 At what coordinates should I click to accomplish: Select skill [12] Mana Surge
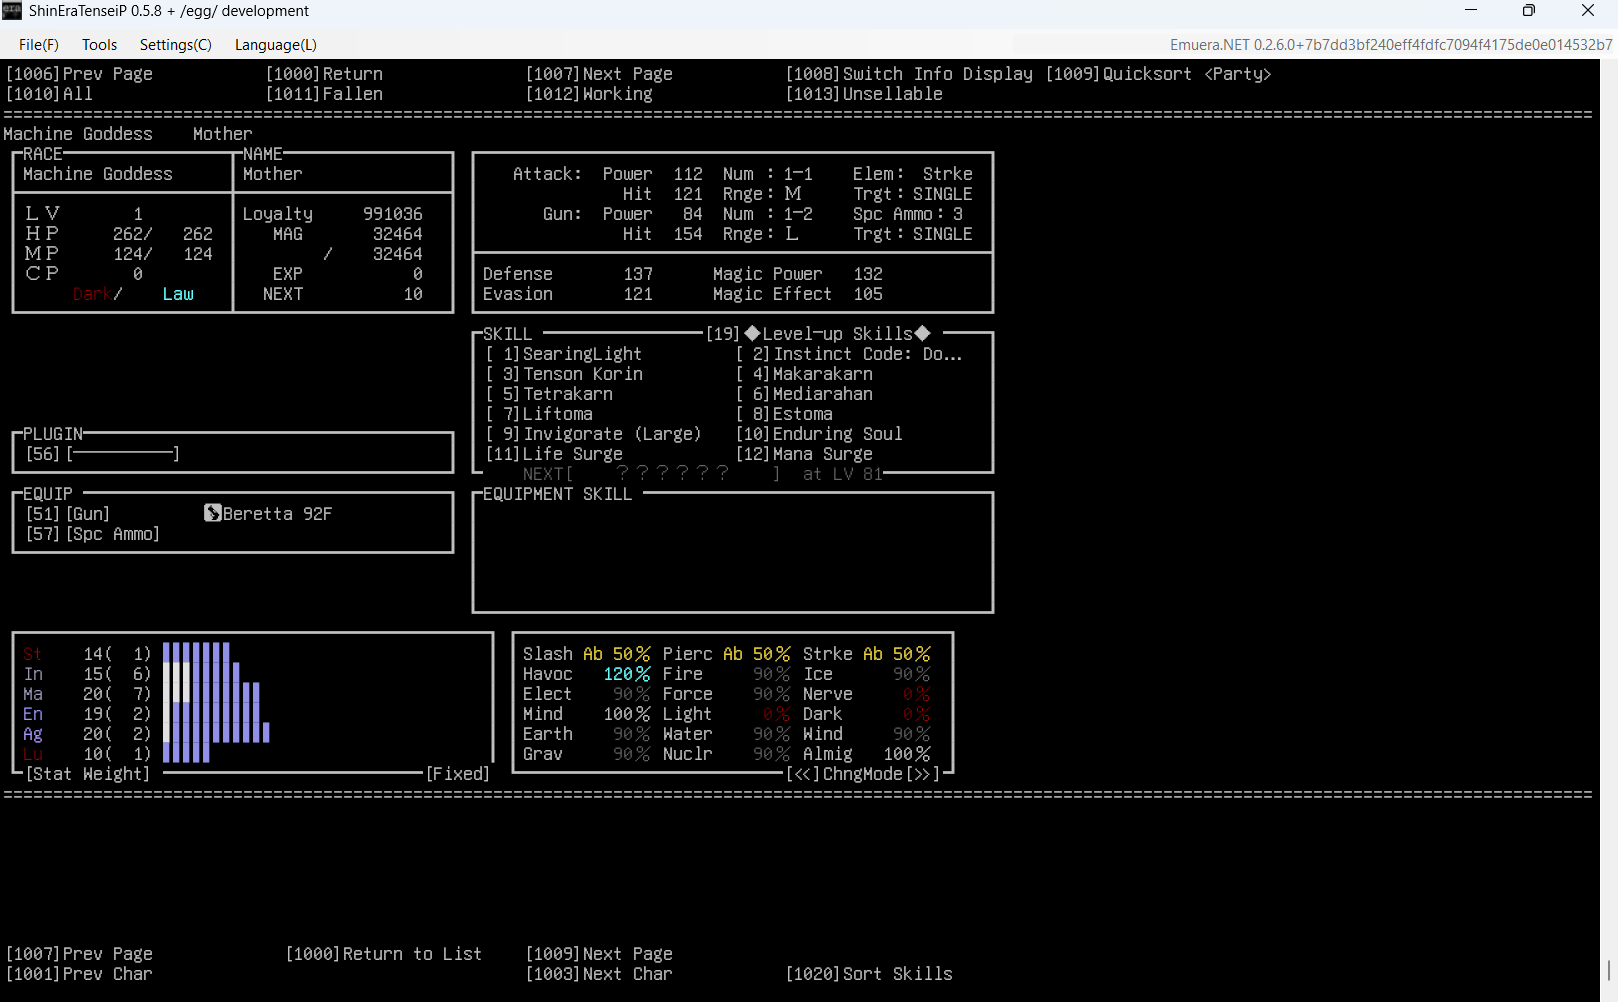tap(804, 454)
